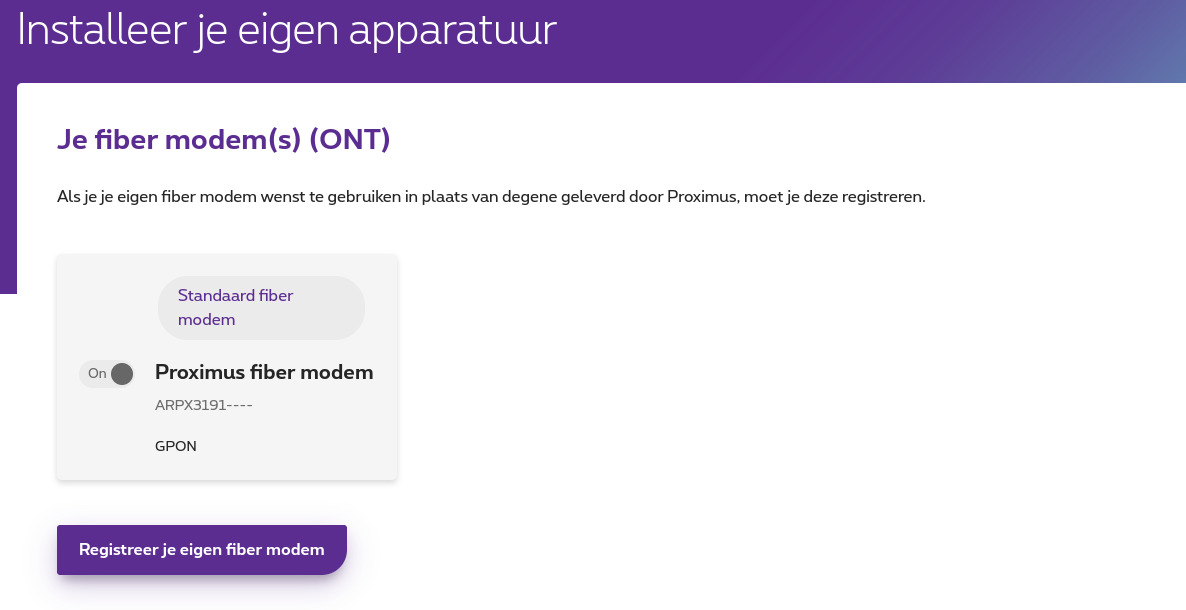Click the "Je fiber modem(s) (ONT)" heading

(223, 140)
